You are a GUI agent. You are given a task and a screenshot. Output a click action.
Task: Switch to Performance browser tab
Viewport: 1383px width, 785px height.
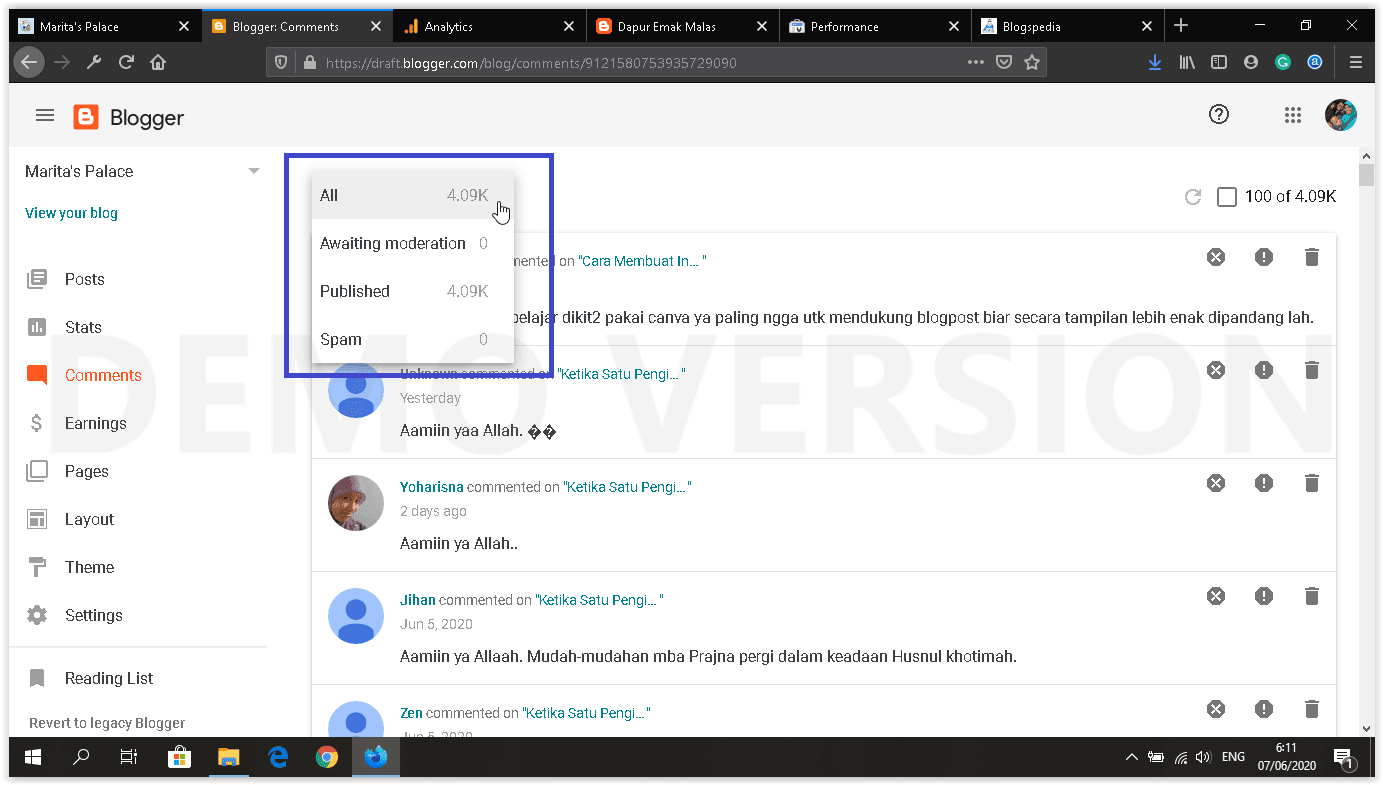point(876,26)
